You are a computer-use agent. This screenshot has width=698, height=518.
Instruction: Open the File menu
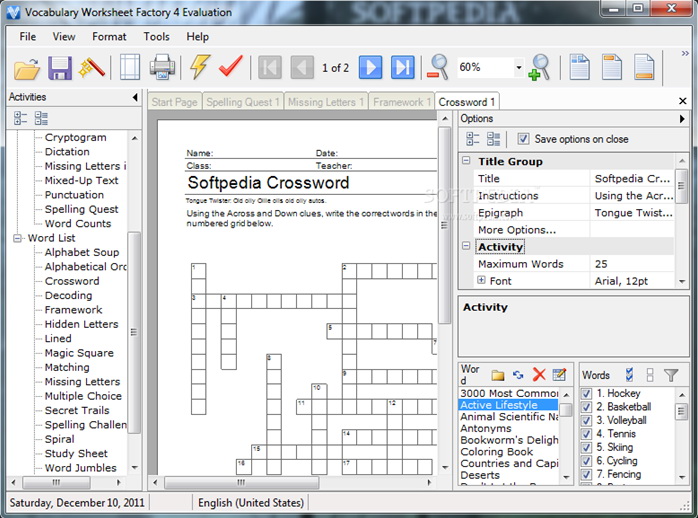tap(28, 36)
